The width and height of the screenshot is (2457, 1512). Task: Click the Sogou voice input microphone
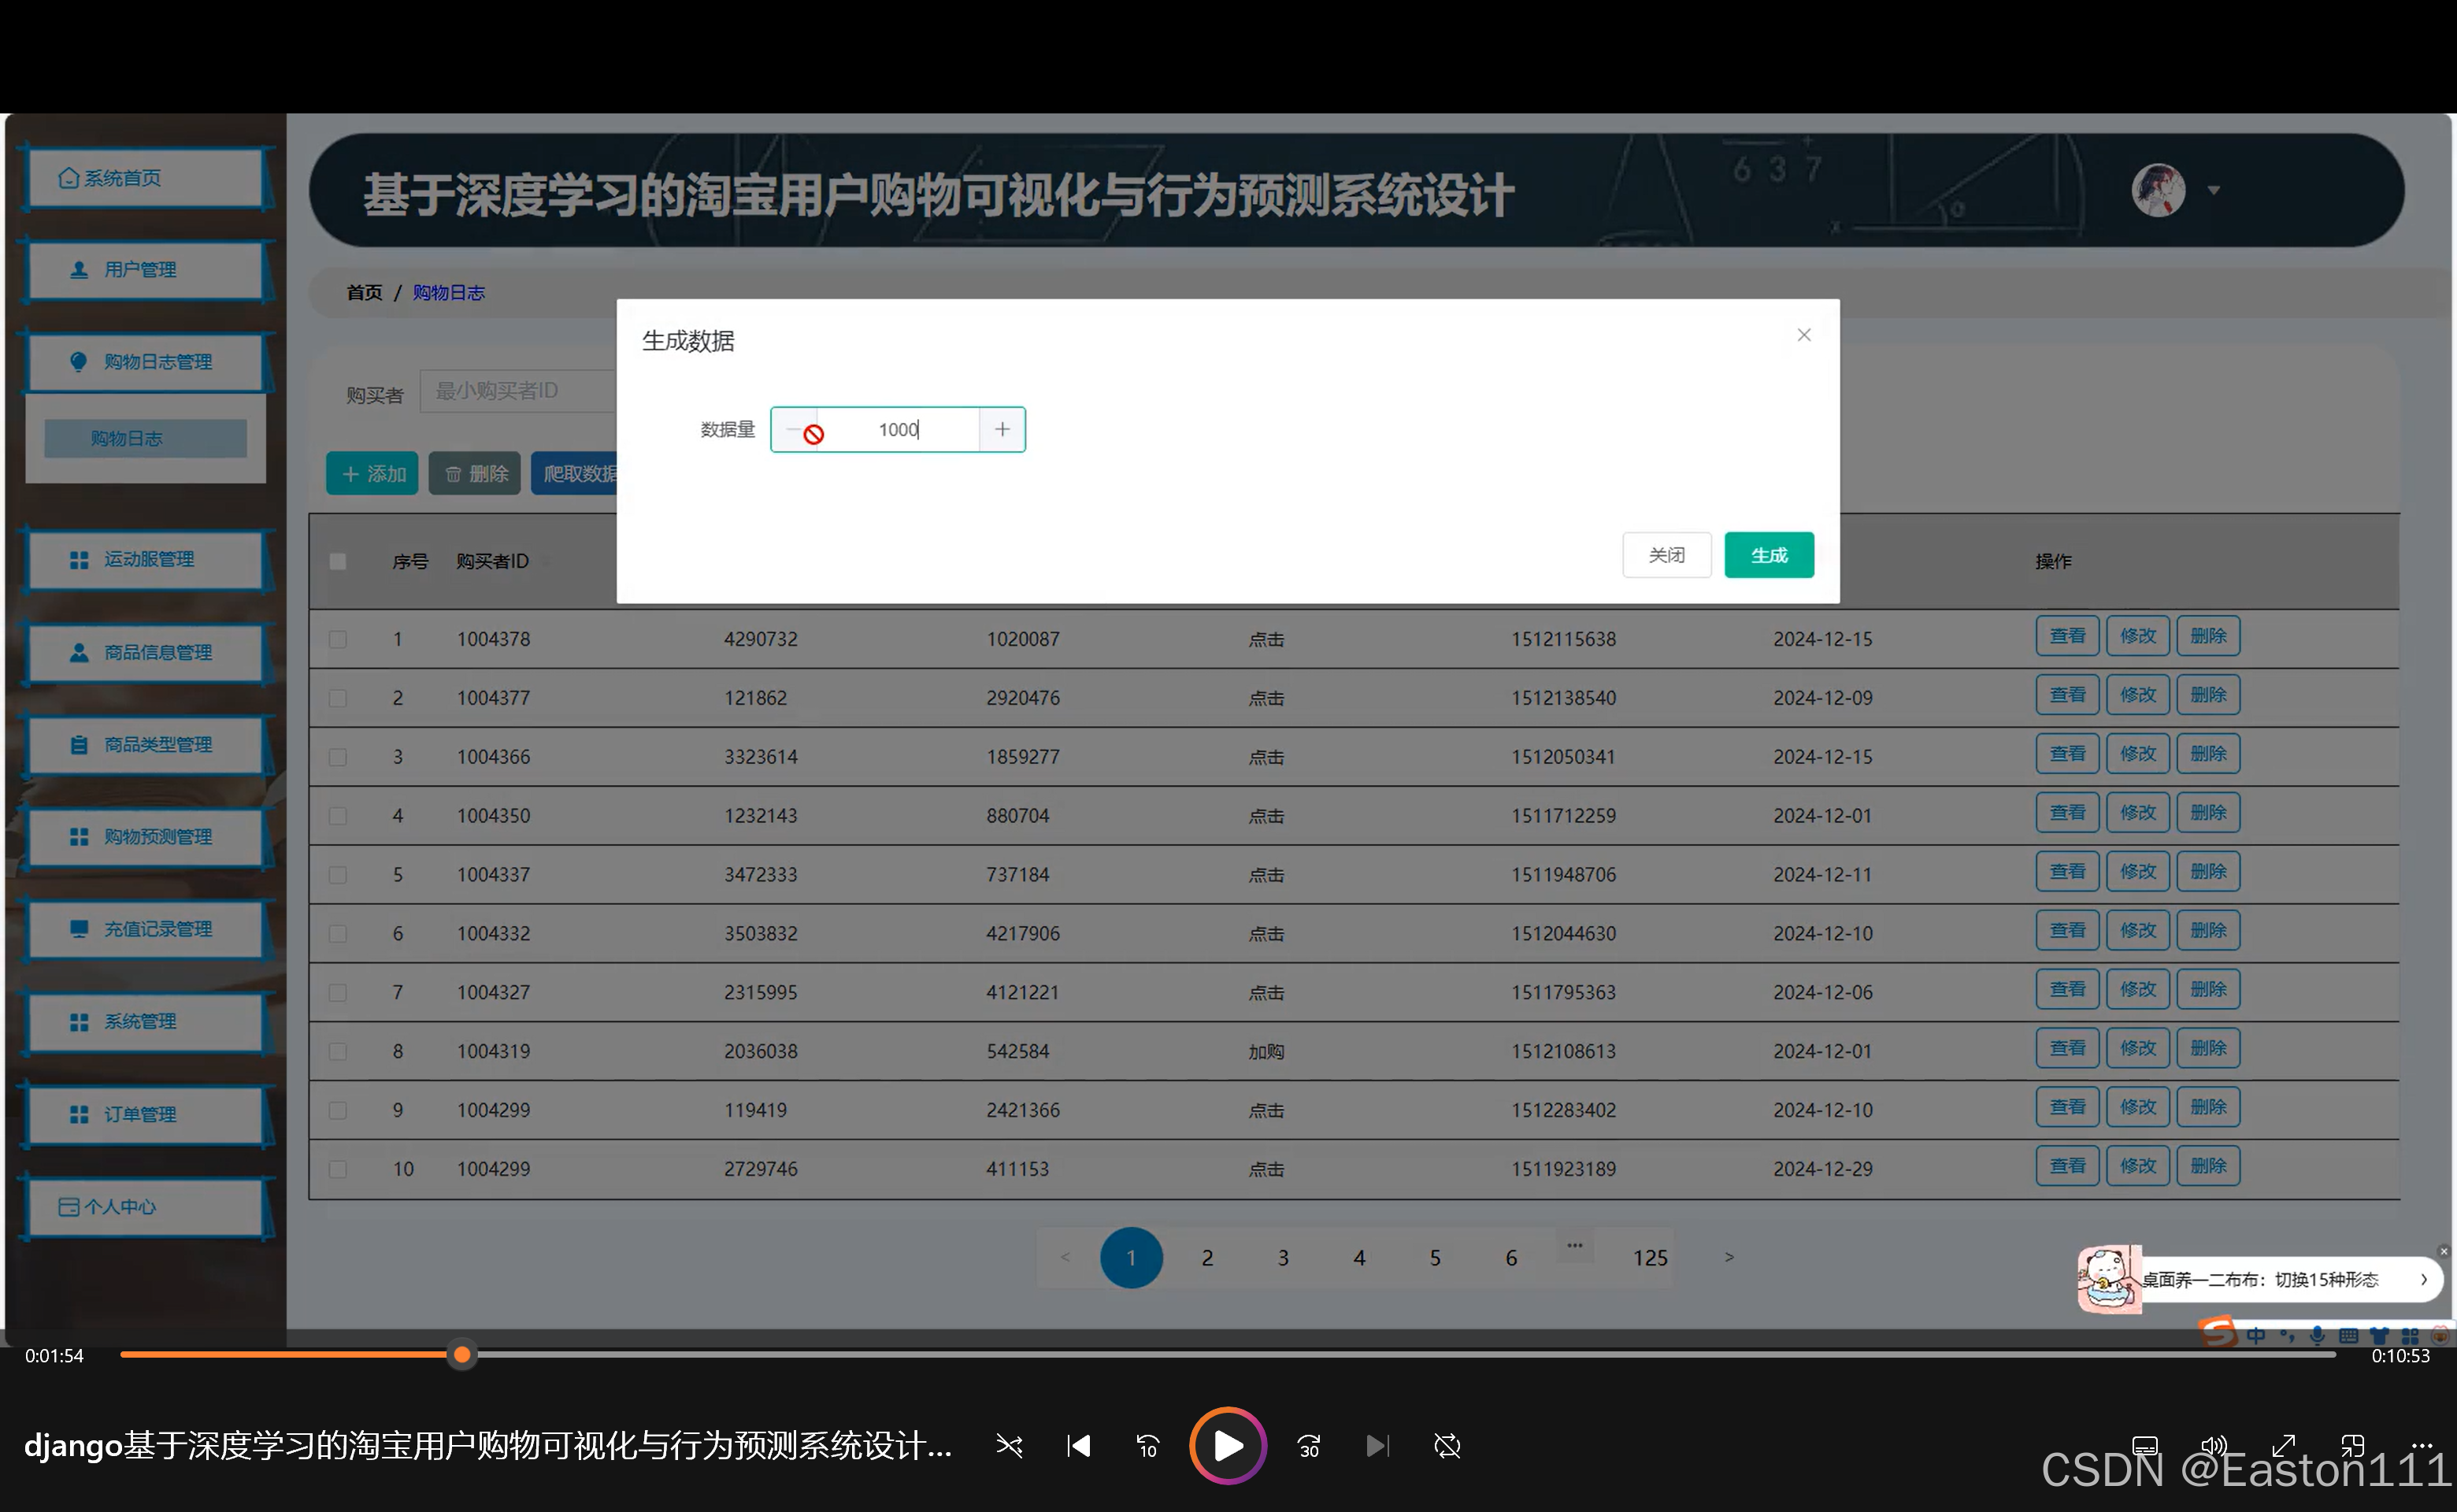2317,1336
